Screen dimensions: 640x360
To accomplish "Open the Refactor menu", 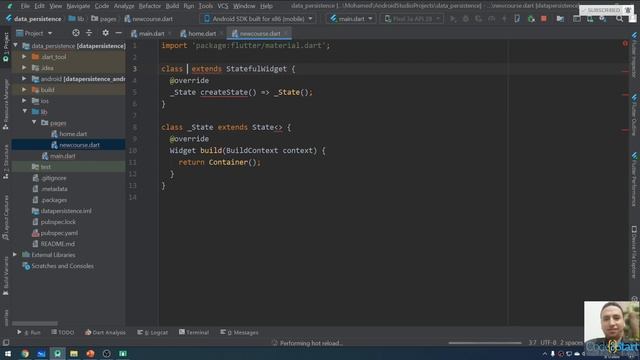I will [149, 6].
